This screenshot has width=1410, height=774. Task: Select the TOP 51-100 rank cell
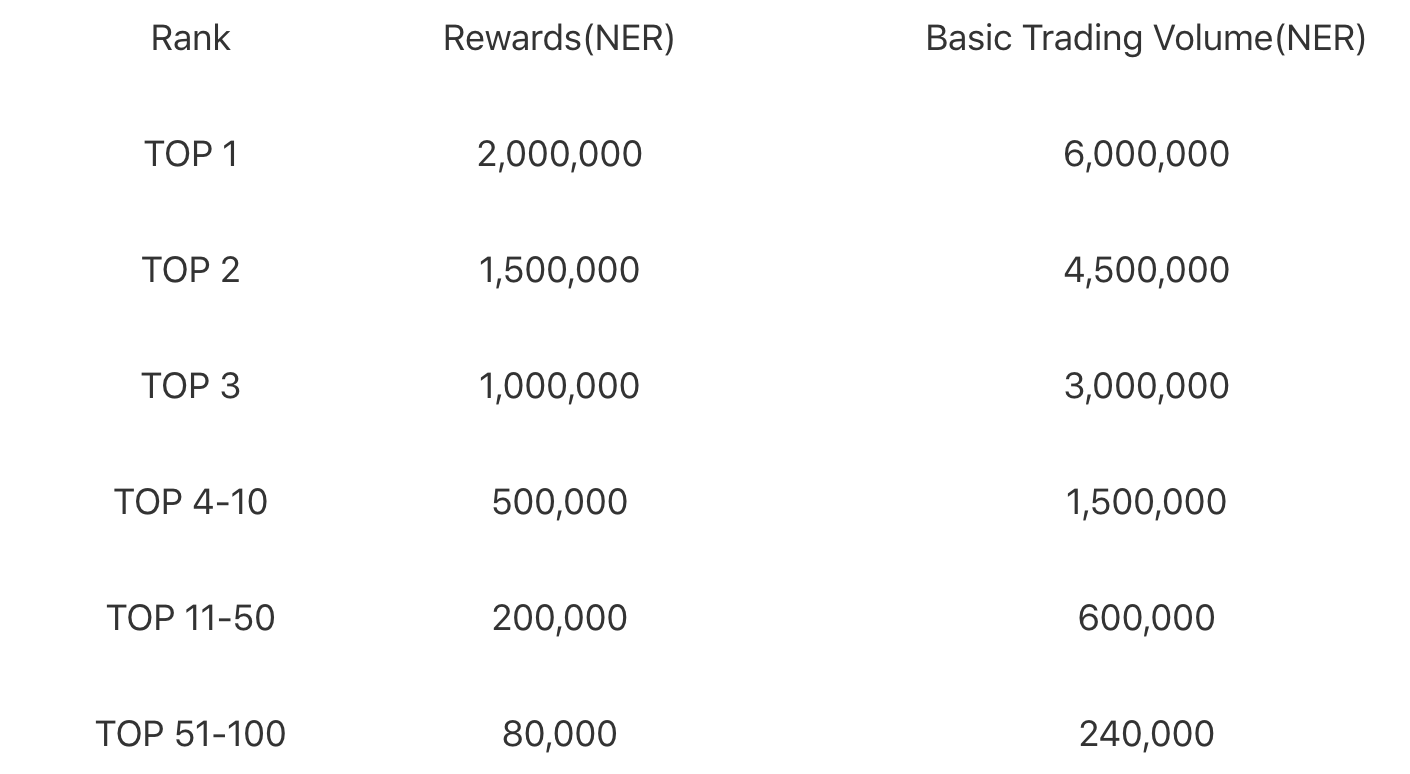[191, 734]
